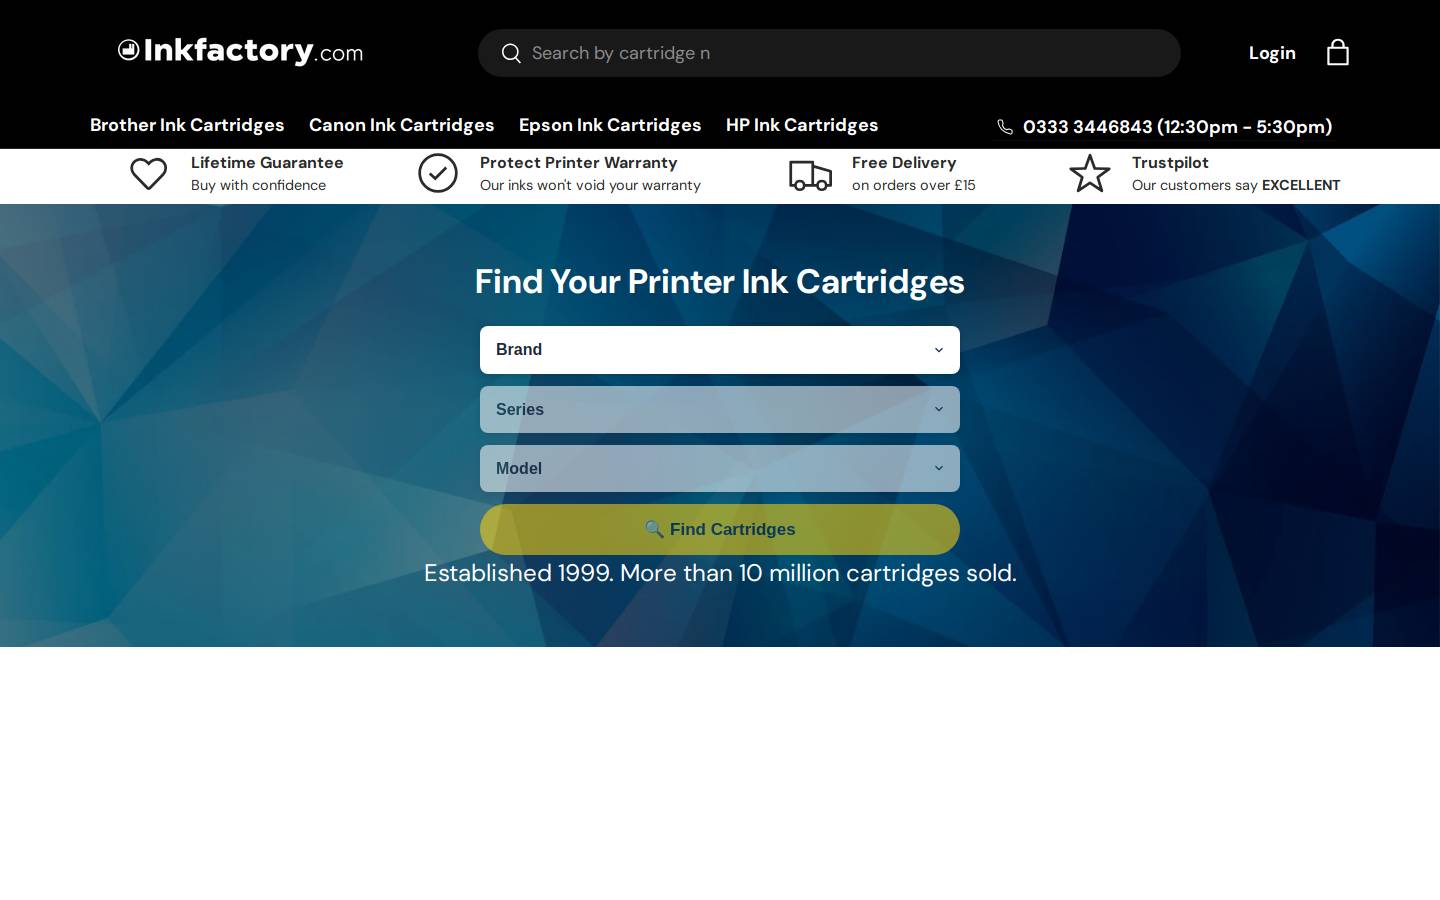Viewport: 1440px width, 900px height.
Task: Open Canon Ink Cartridges menu
Action: pyautogui.click(x=401, y=125)
